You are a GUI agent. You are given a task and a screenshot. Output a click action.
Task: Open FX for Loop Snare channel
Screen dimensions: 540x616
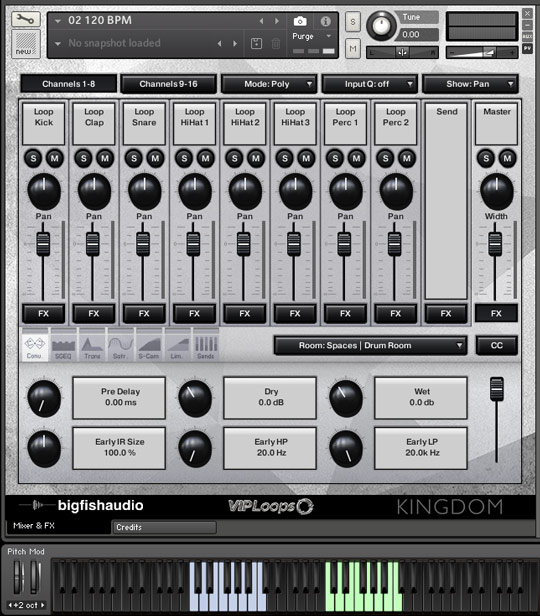(144, 314)
